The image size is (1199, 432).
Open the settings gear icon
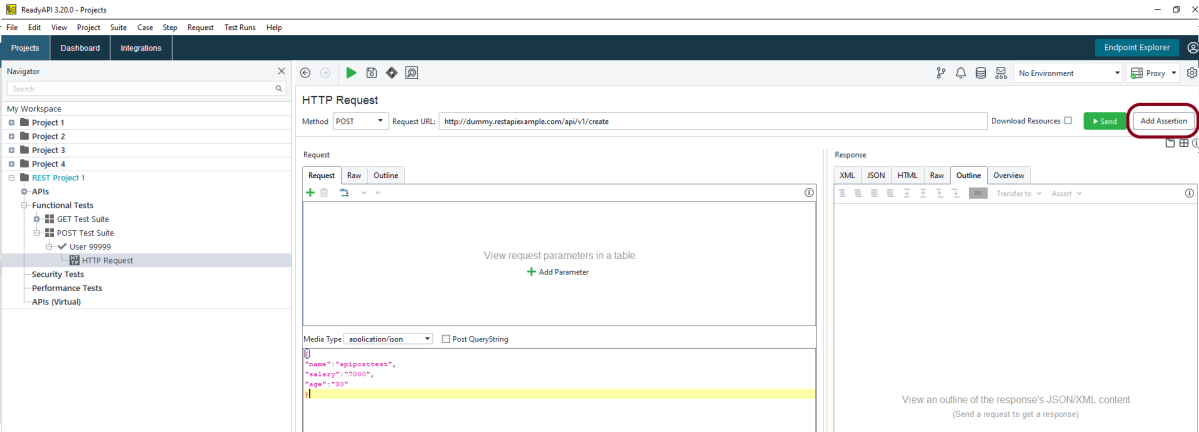(x=1191, y=73)
